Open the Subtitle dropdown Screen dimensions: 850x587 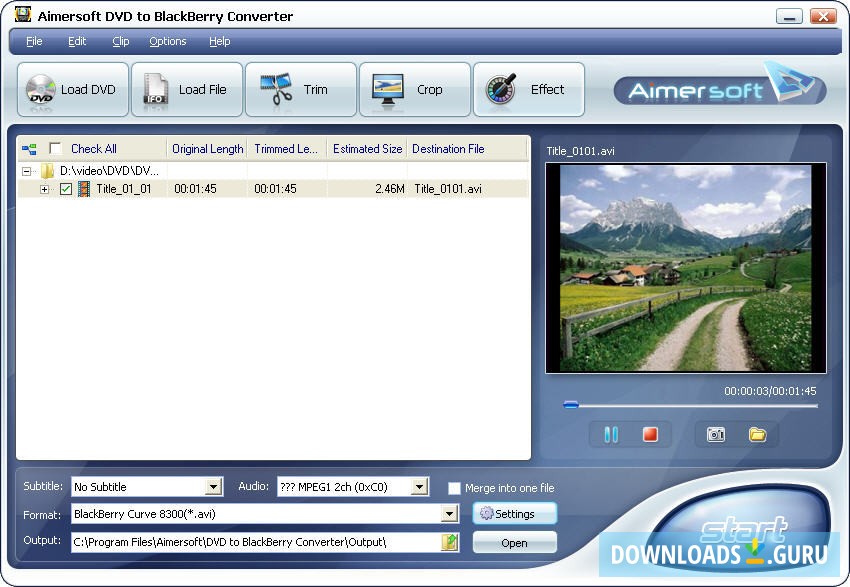pos(214,487)
